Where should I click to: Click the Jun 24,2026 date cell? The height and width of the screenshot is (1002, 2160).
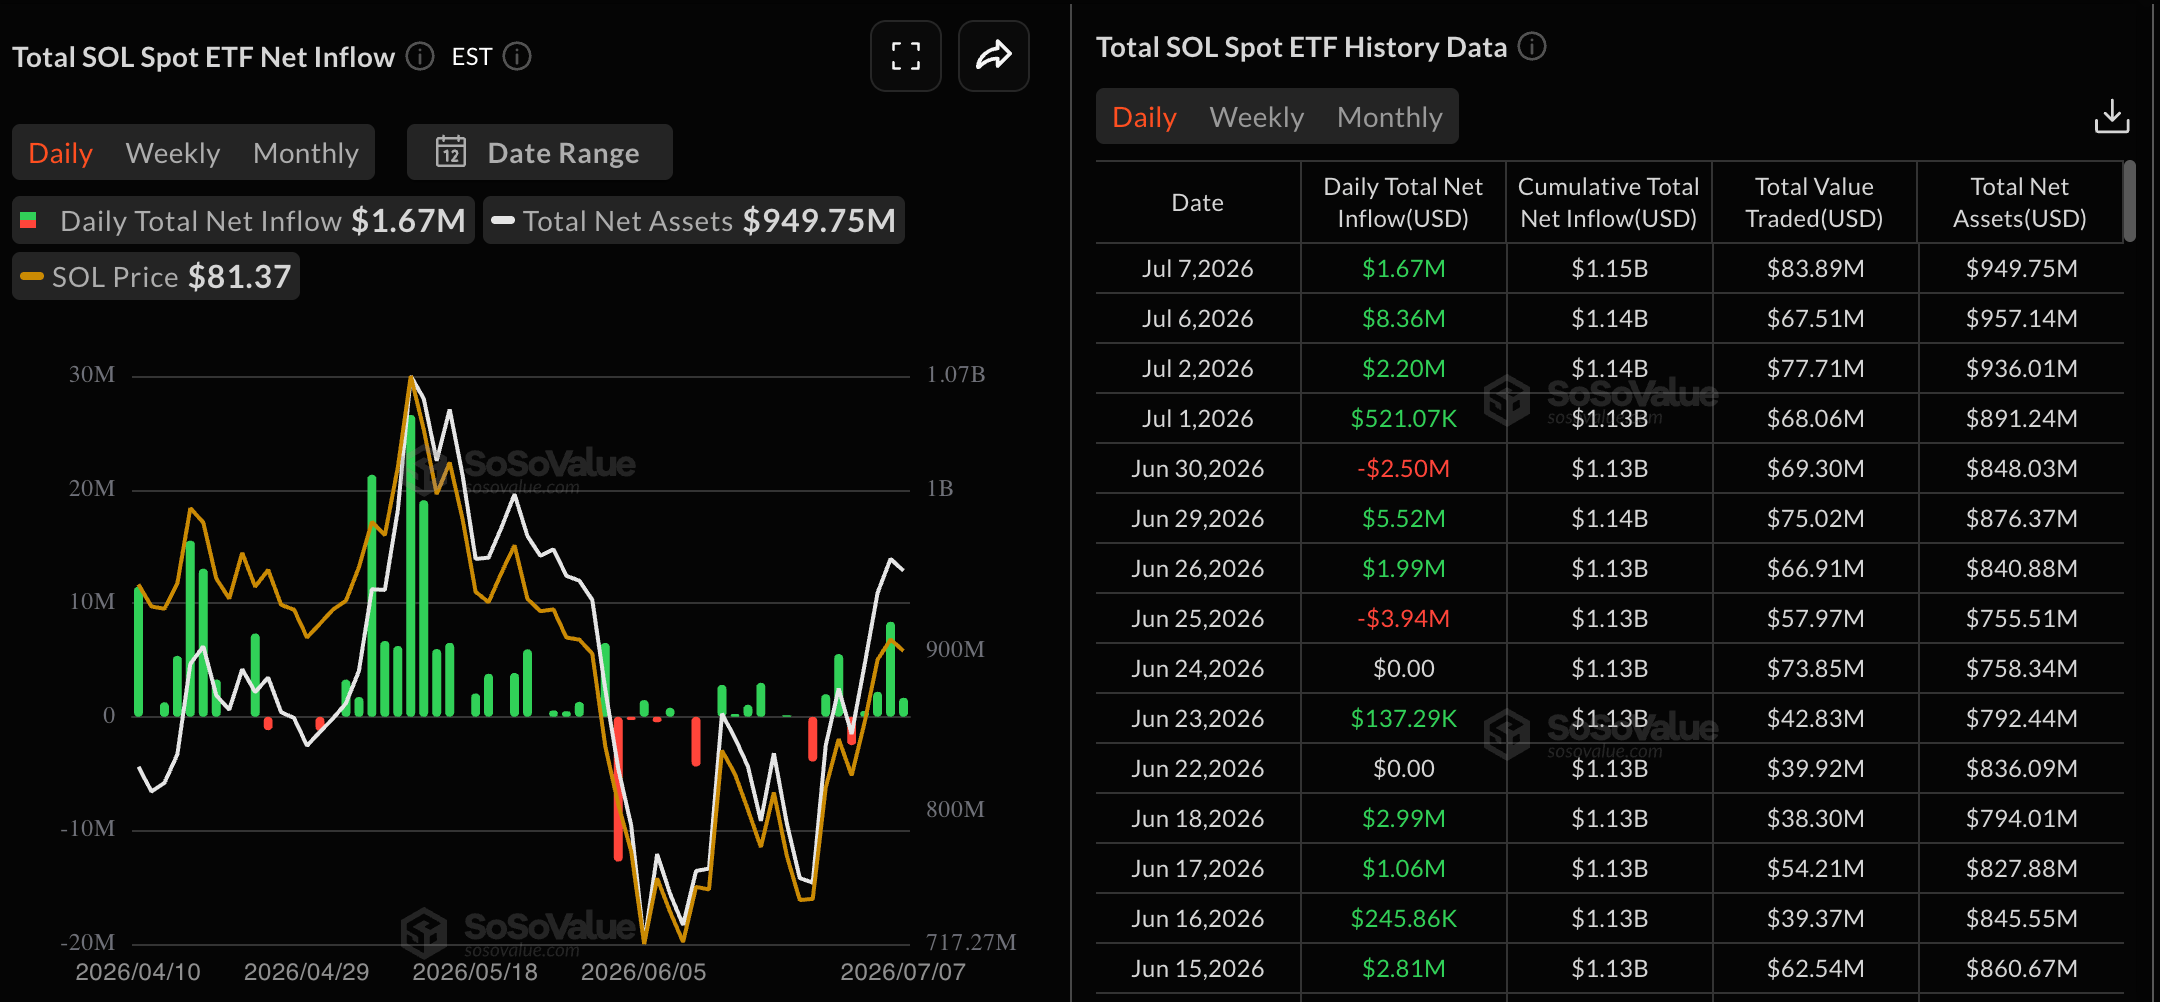pos(1198,668)
